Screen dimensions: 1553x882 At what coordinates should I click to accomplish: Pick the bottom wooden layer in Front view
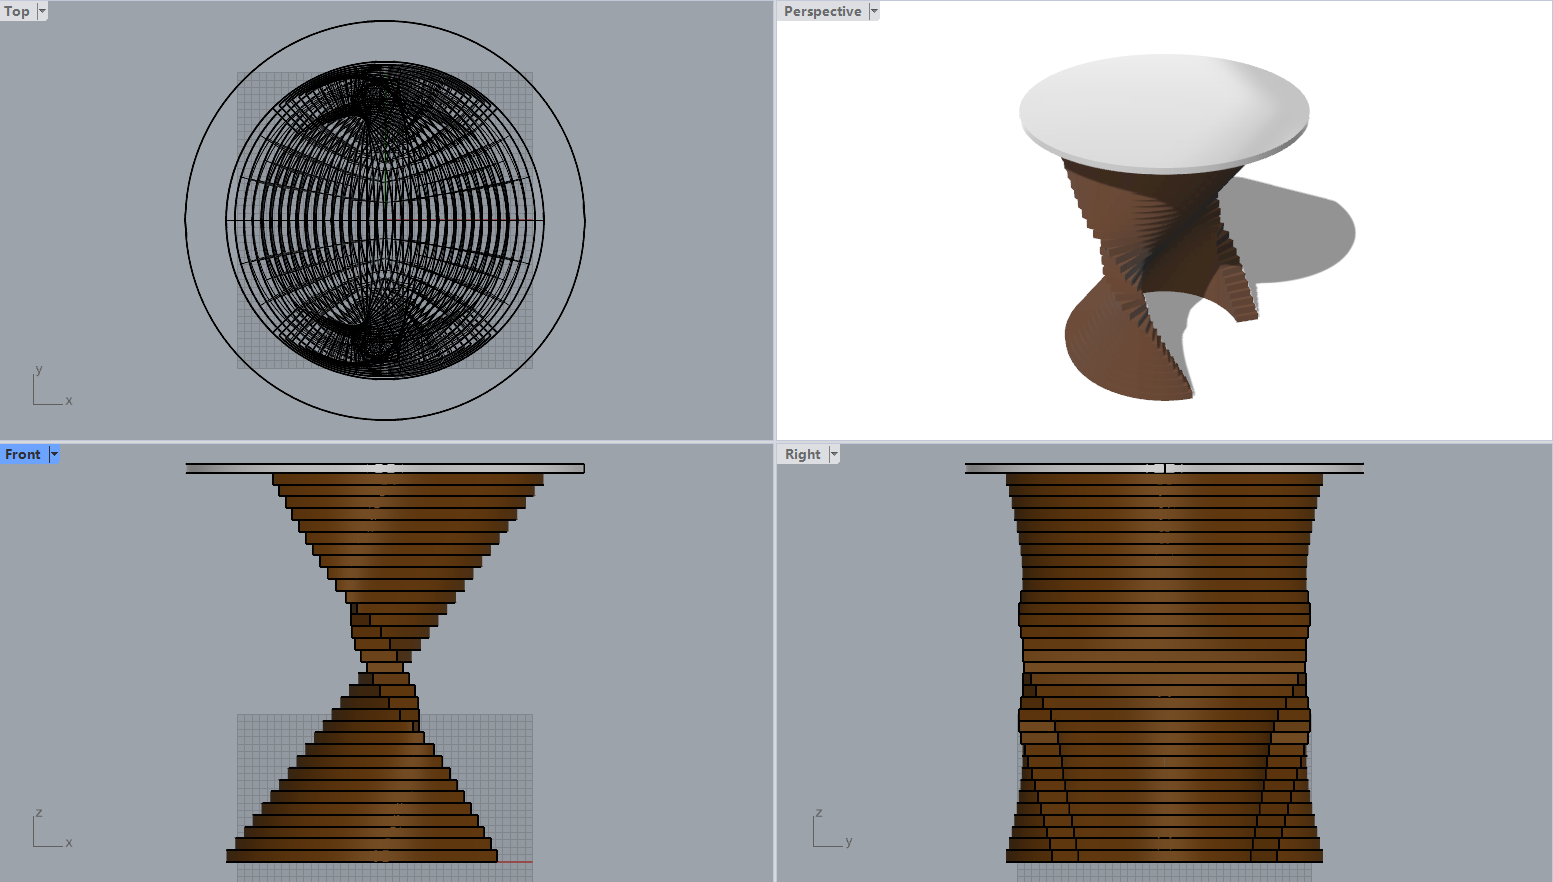360,856
